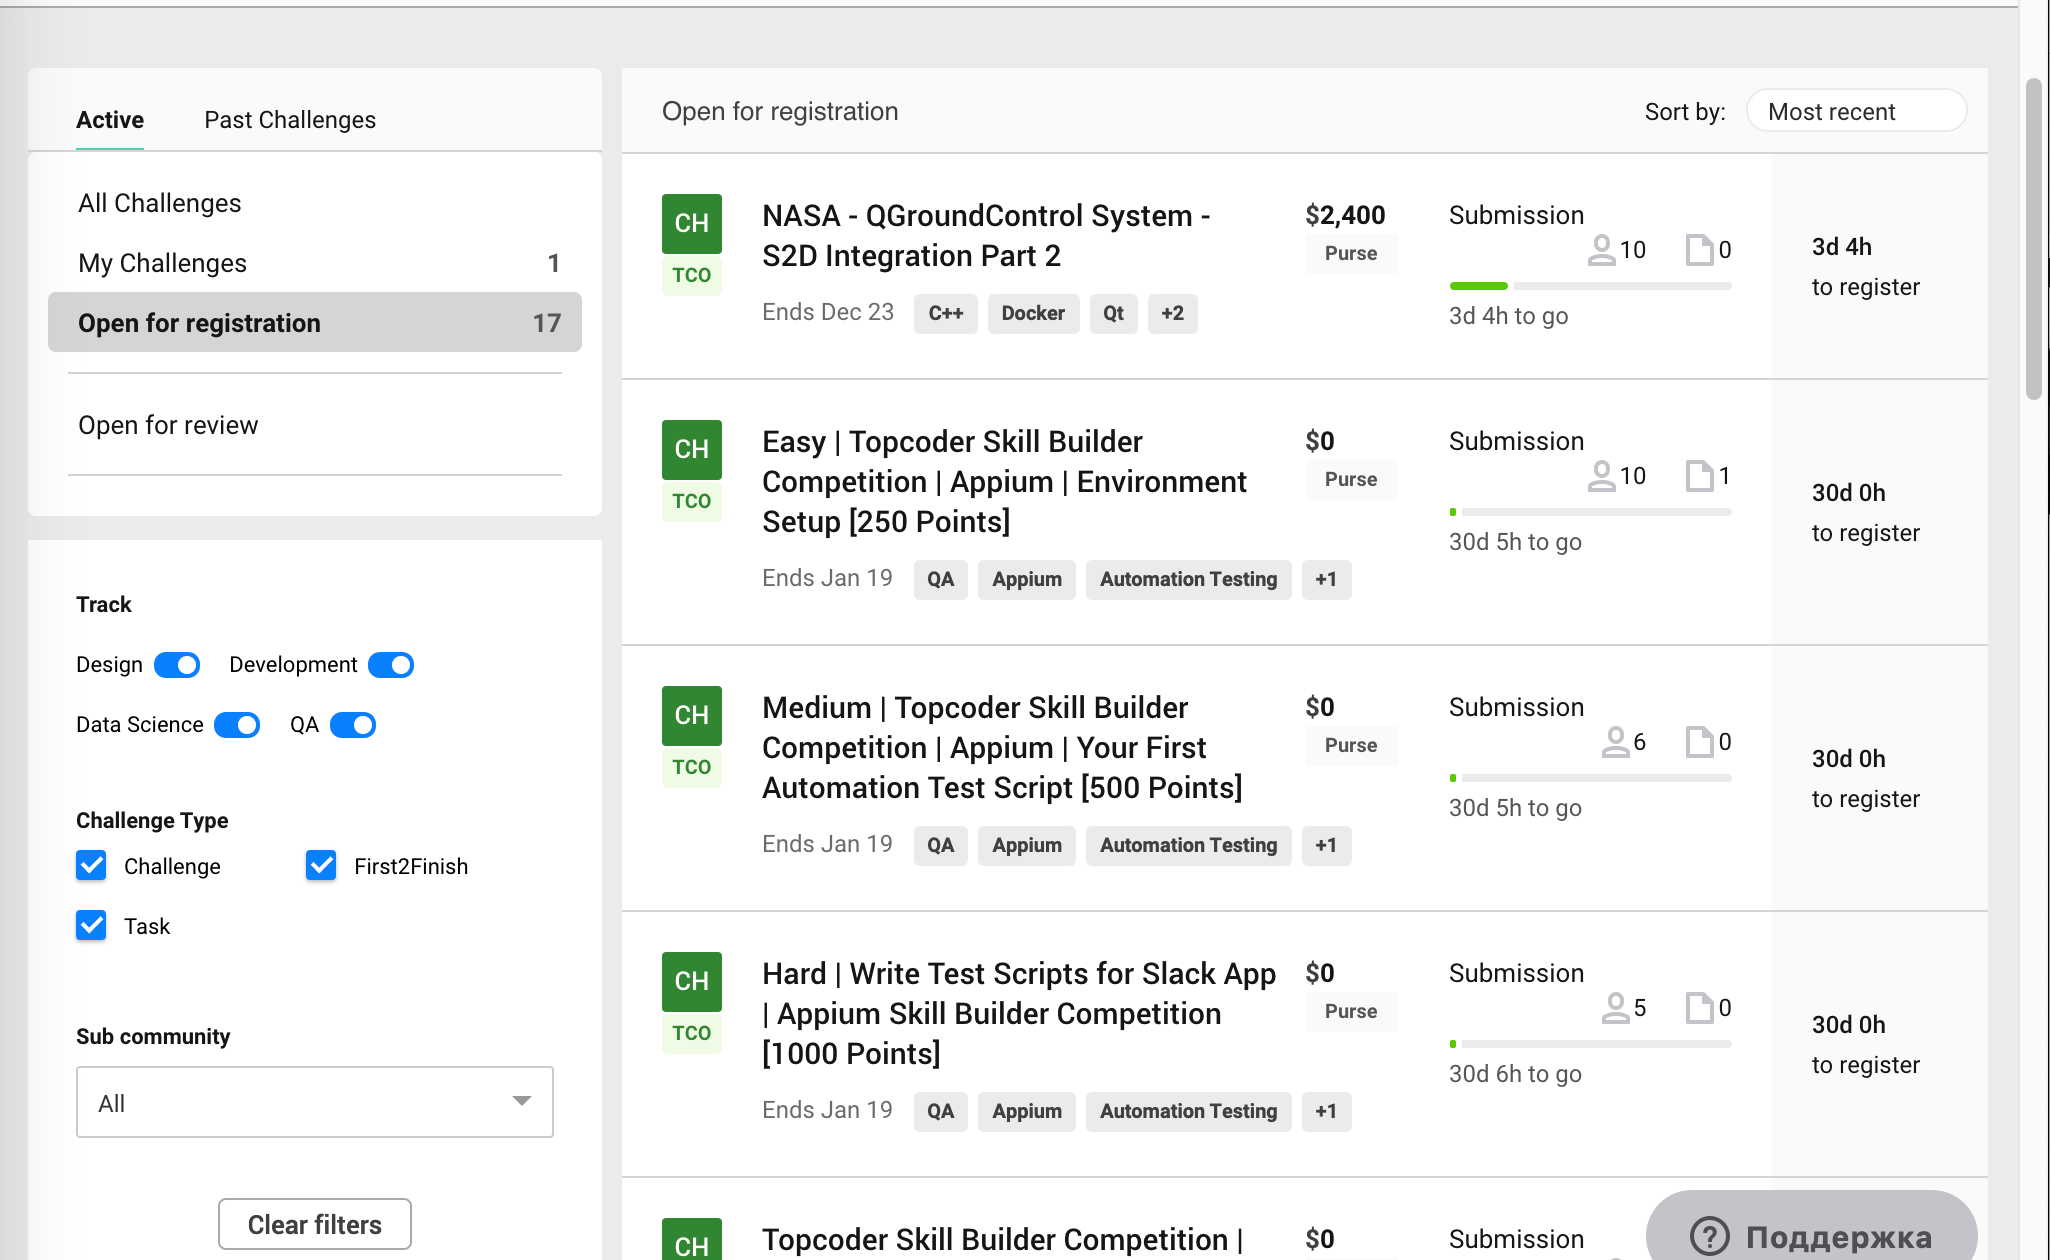Viewport: 2050px width, 1260px height.
Task: Open the Sub community dropdown
Action: tap(315, 1102)
